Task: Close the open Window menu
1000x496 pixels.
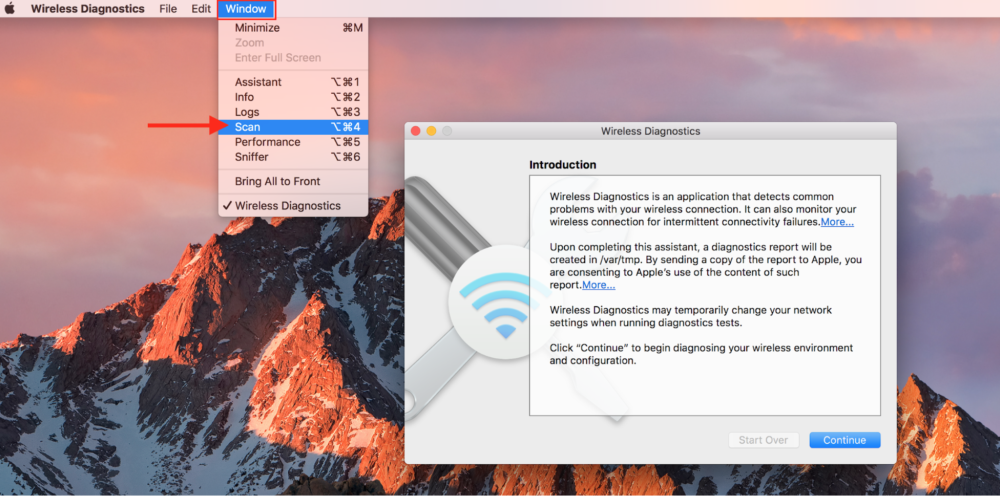Action: coord(246,9)
